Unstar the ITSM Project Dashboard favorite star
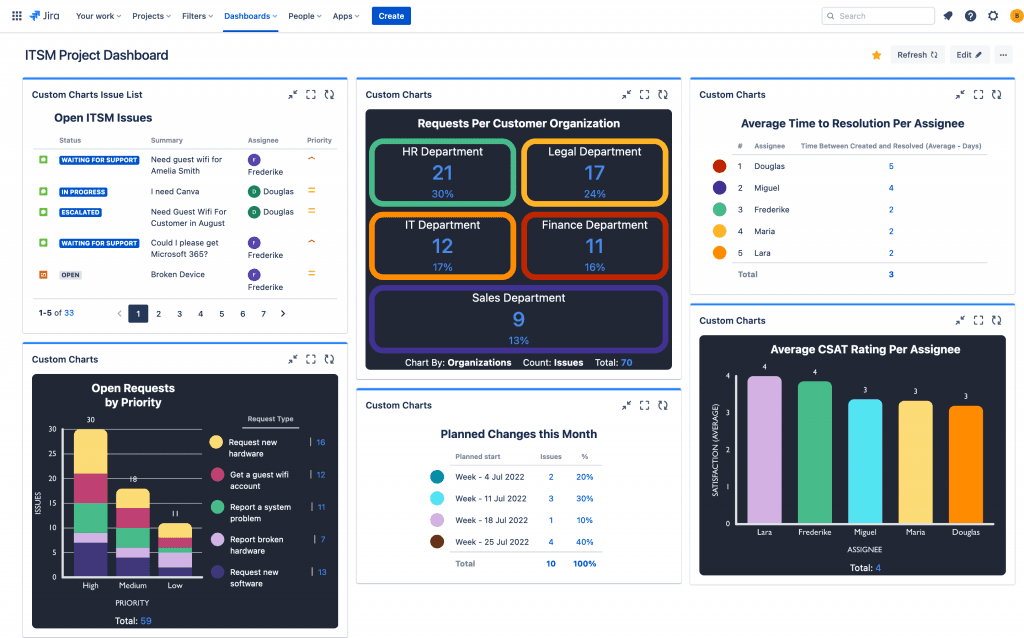The height and width of the screenshot is (638, 1024). pyautogui.click(x=876, y=55)
